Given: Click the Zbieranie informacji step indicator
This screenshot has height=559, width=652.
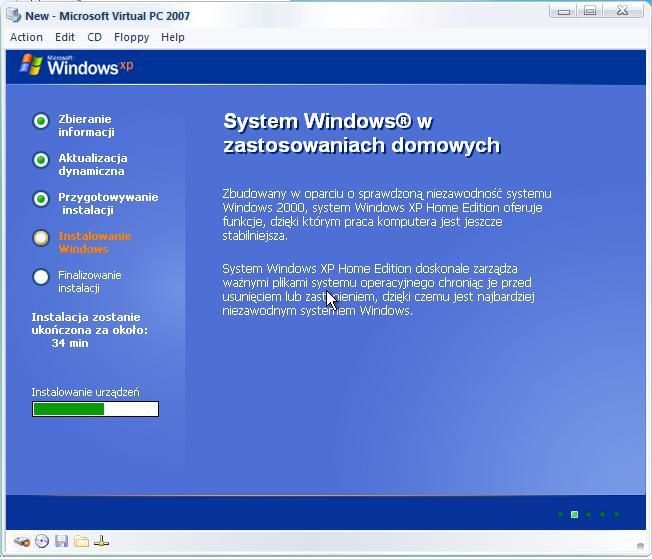Looking at the screenshot, I should point(41,121).
